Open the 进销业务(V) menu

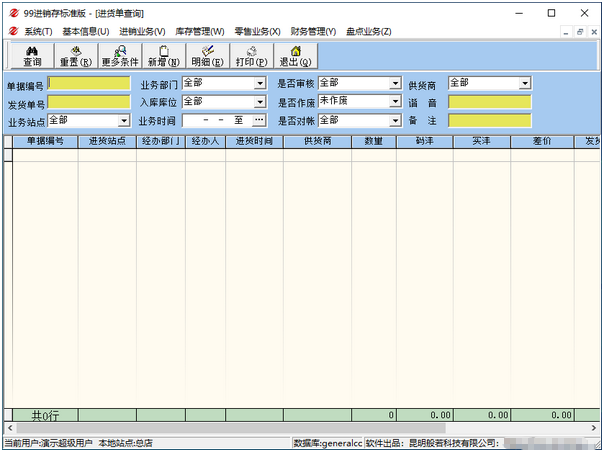pos(142,32)
